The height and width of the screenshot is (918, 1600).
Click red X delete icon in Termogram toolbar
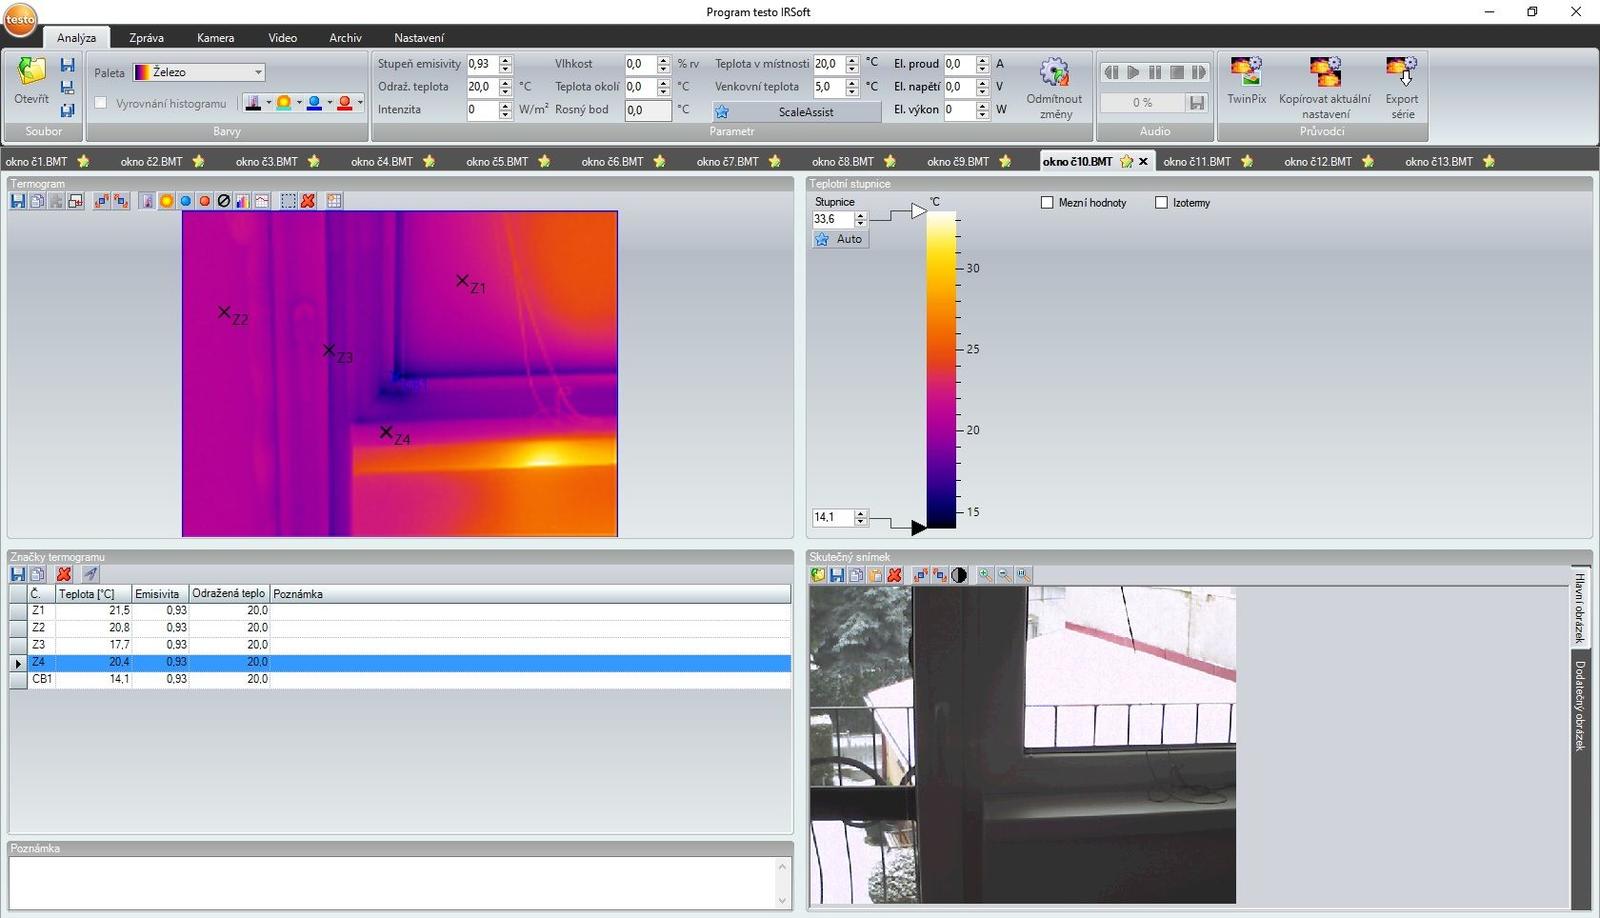pyautogui.click(x=308, y=201)
